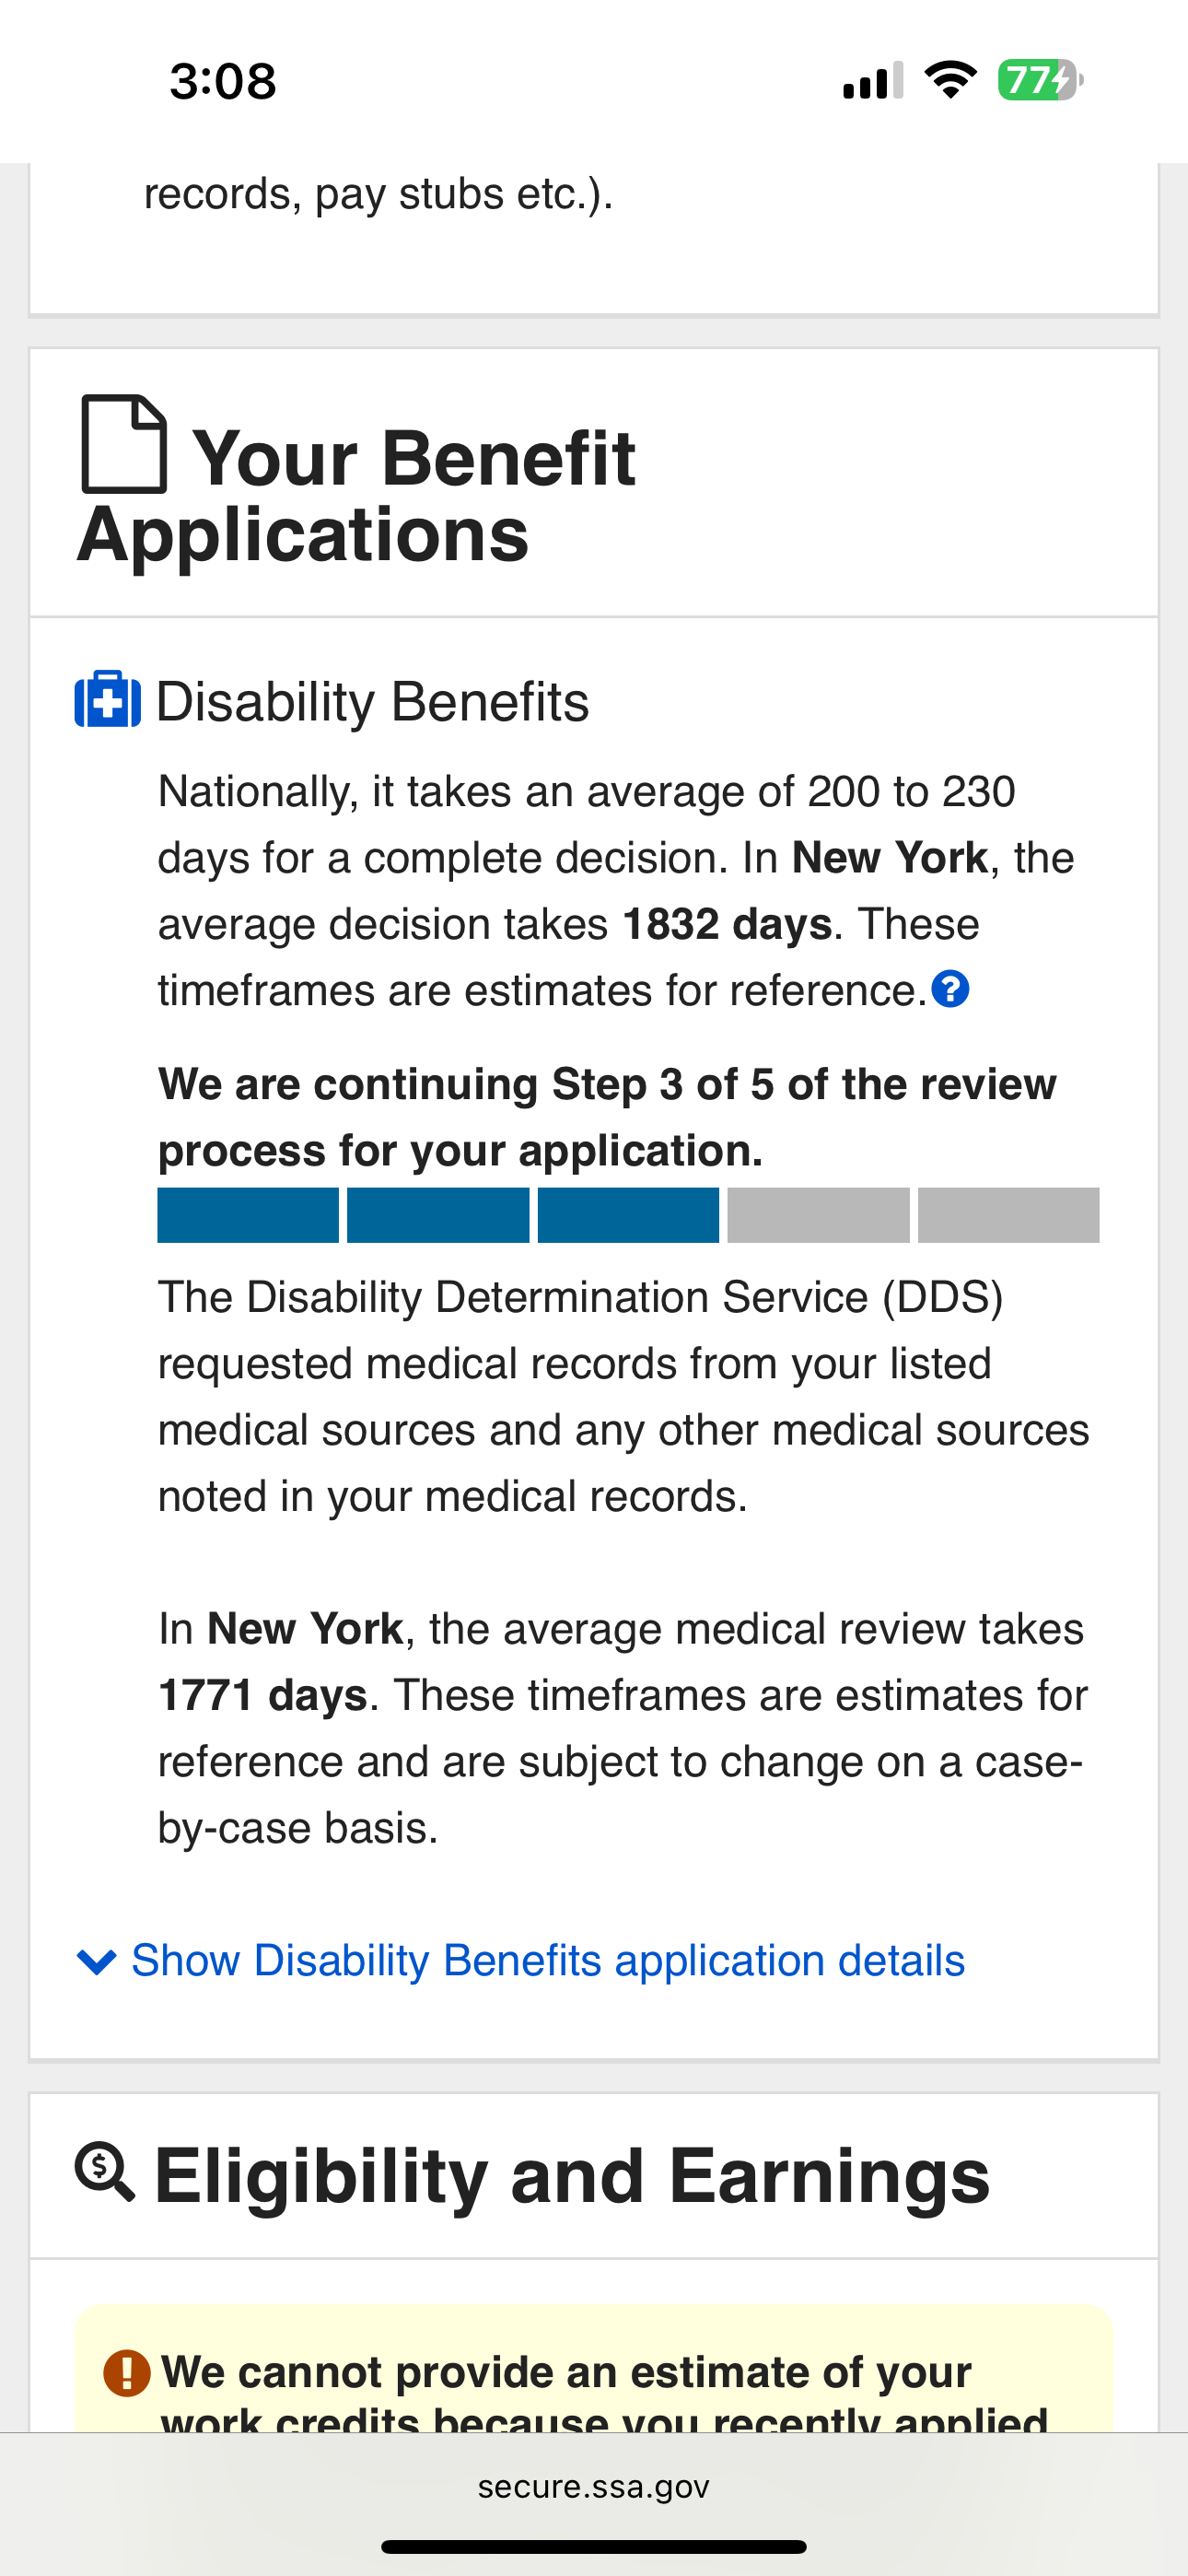Click the second blue progress step segment
Viewport: 1188px width, 2576px height.
[438, 1215]
